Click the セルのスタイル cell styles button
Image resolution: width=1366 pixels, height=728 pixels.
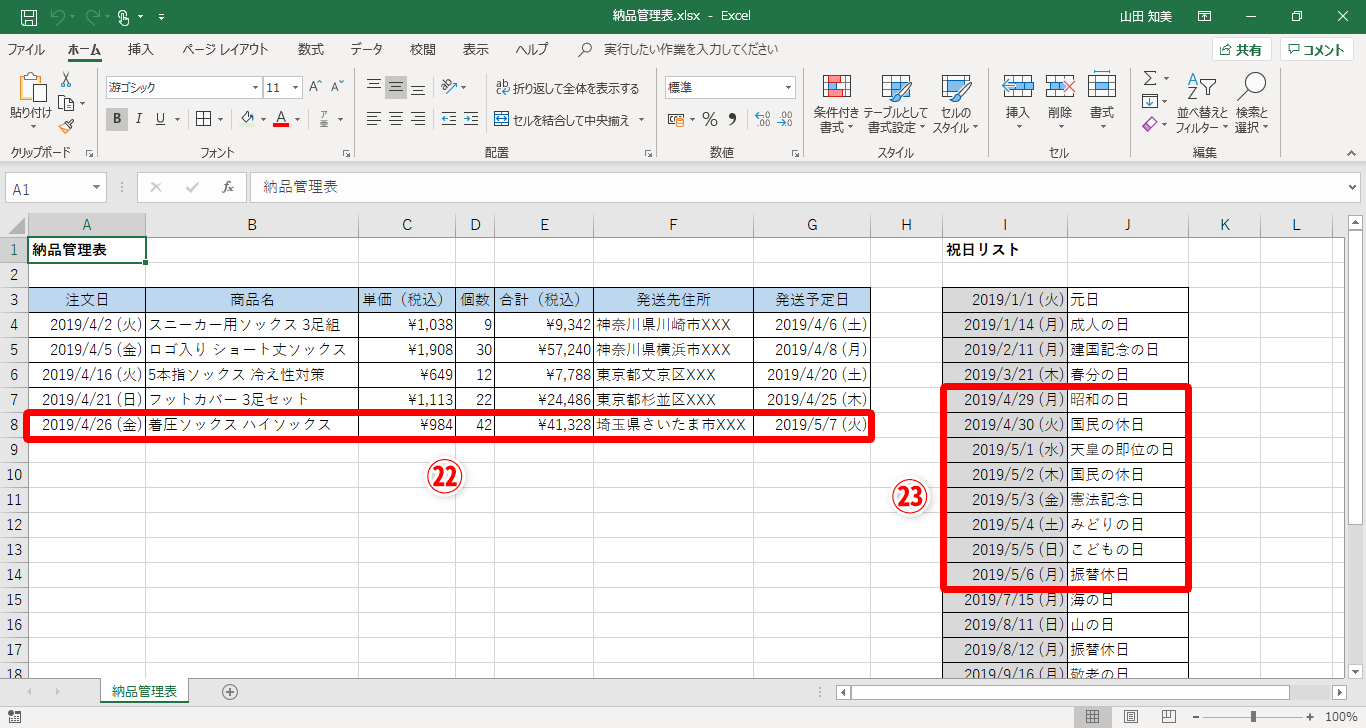click(956, 104)
